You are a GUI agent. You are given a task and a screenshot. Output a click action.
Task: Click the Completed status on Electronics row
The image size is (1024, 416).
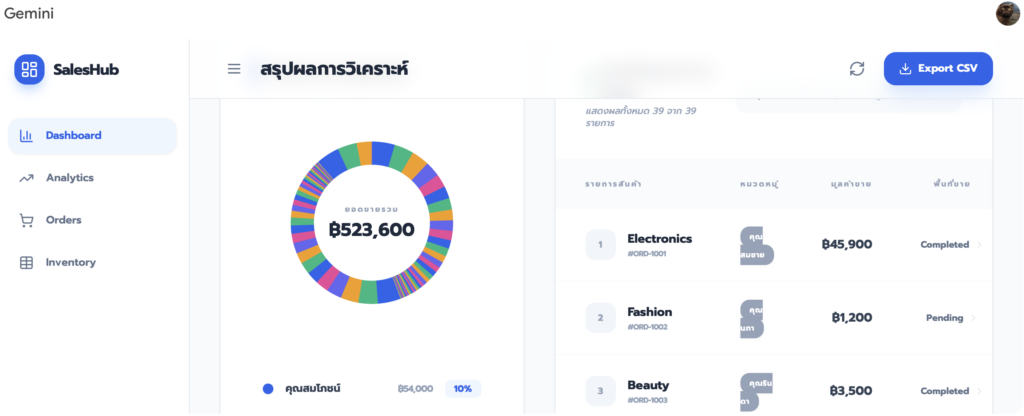pyautogui.click(x=944, y=245)
